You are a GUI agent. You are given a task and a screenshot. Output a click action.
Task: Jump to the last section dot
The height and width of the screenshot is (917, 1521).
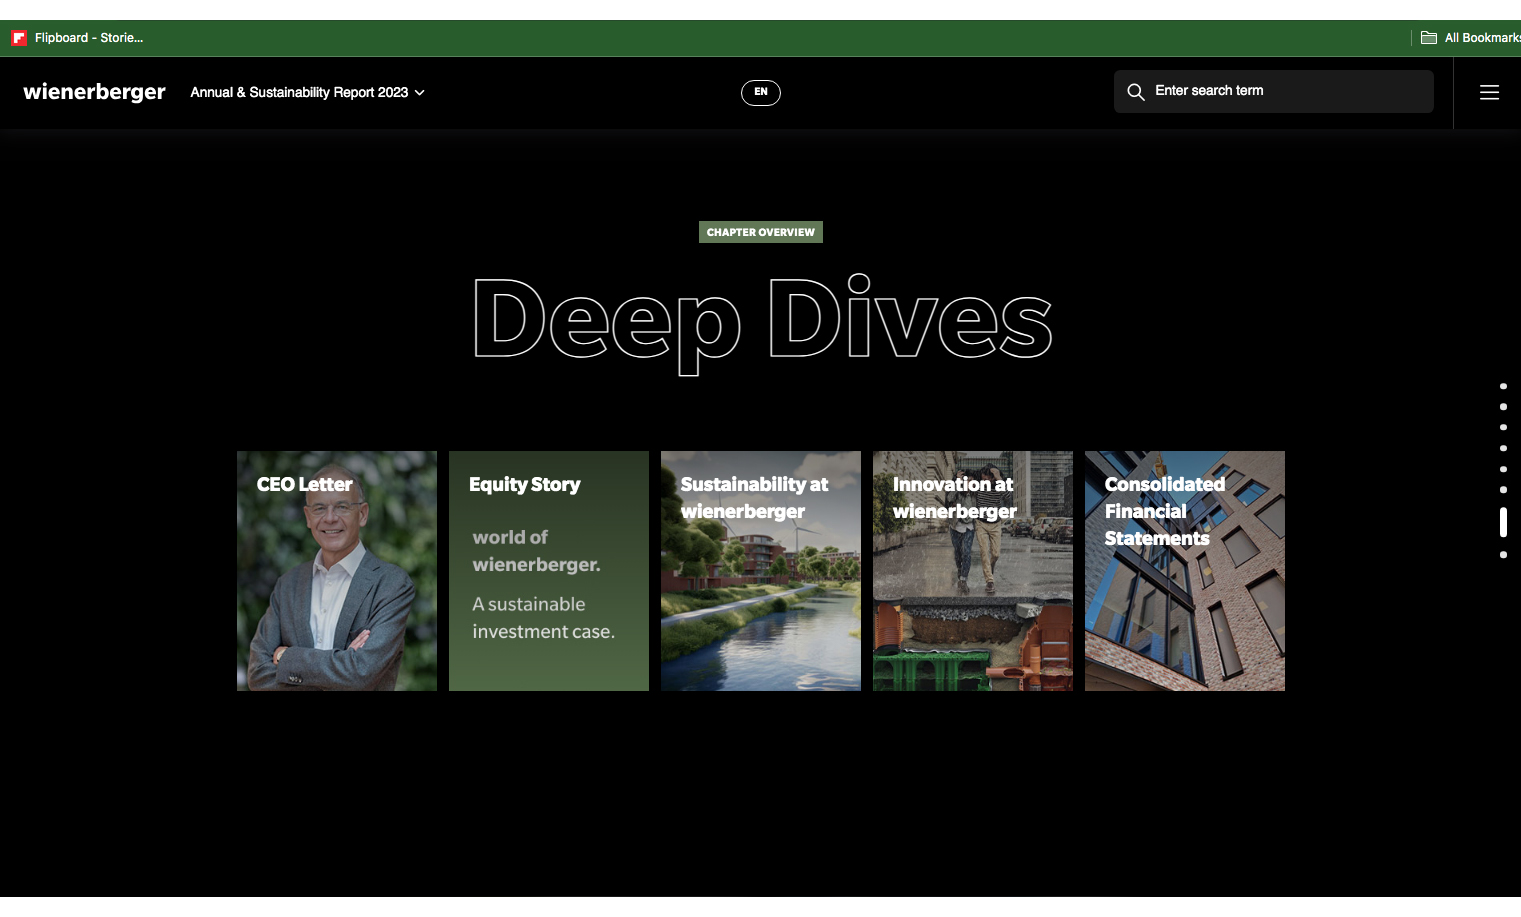1503,555
